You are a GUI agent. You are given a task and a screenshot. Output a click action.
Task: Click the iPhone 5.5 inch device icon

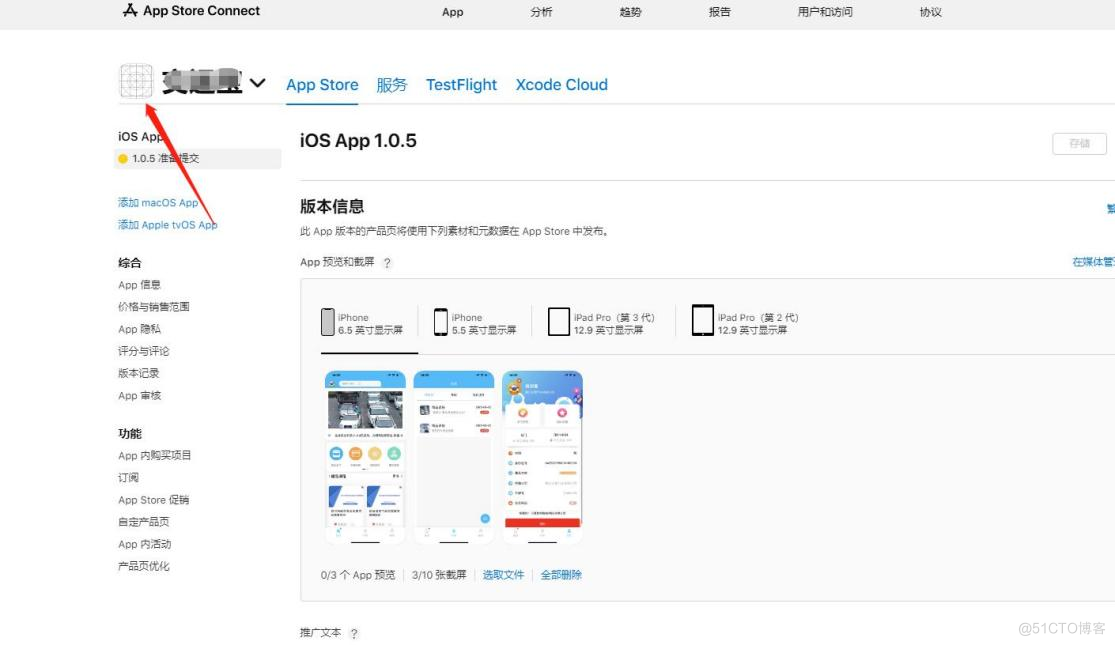(x=441, y=322)
